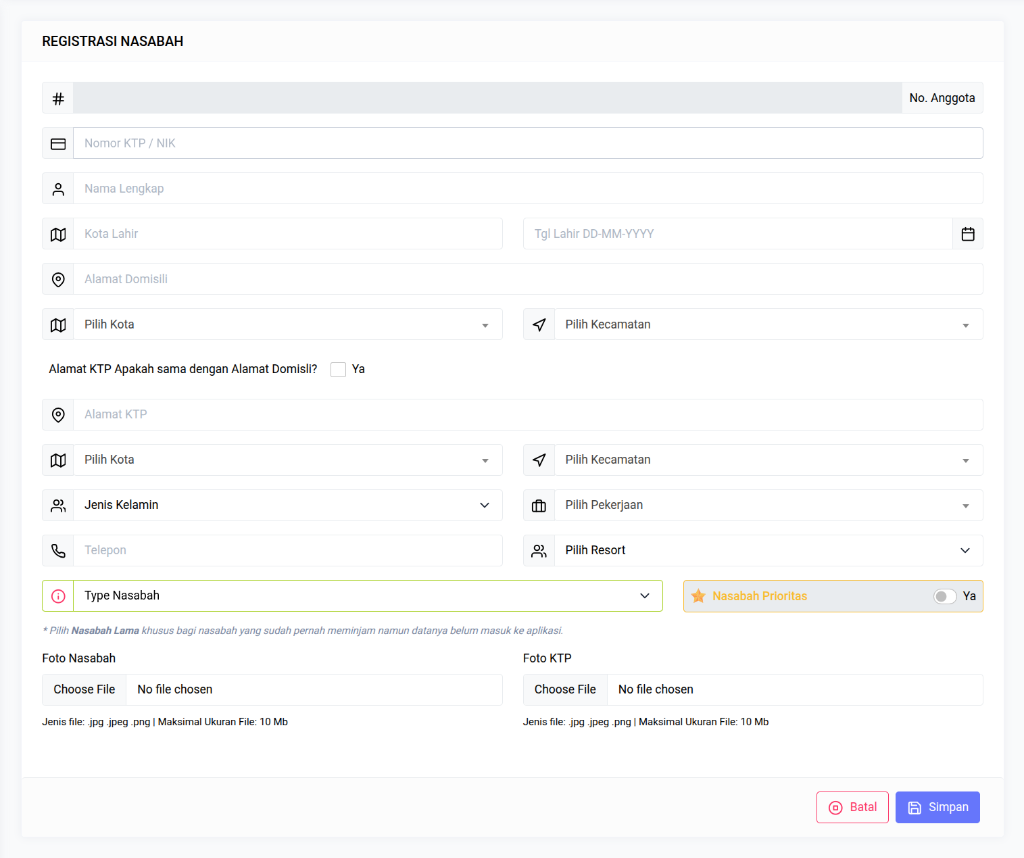Click the info icon beside Type Nasabah
This screenshot has width=1024, height=858.
click(x=58, y=596)
